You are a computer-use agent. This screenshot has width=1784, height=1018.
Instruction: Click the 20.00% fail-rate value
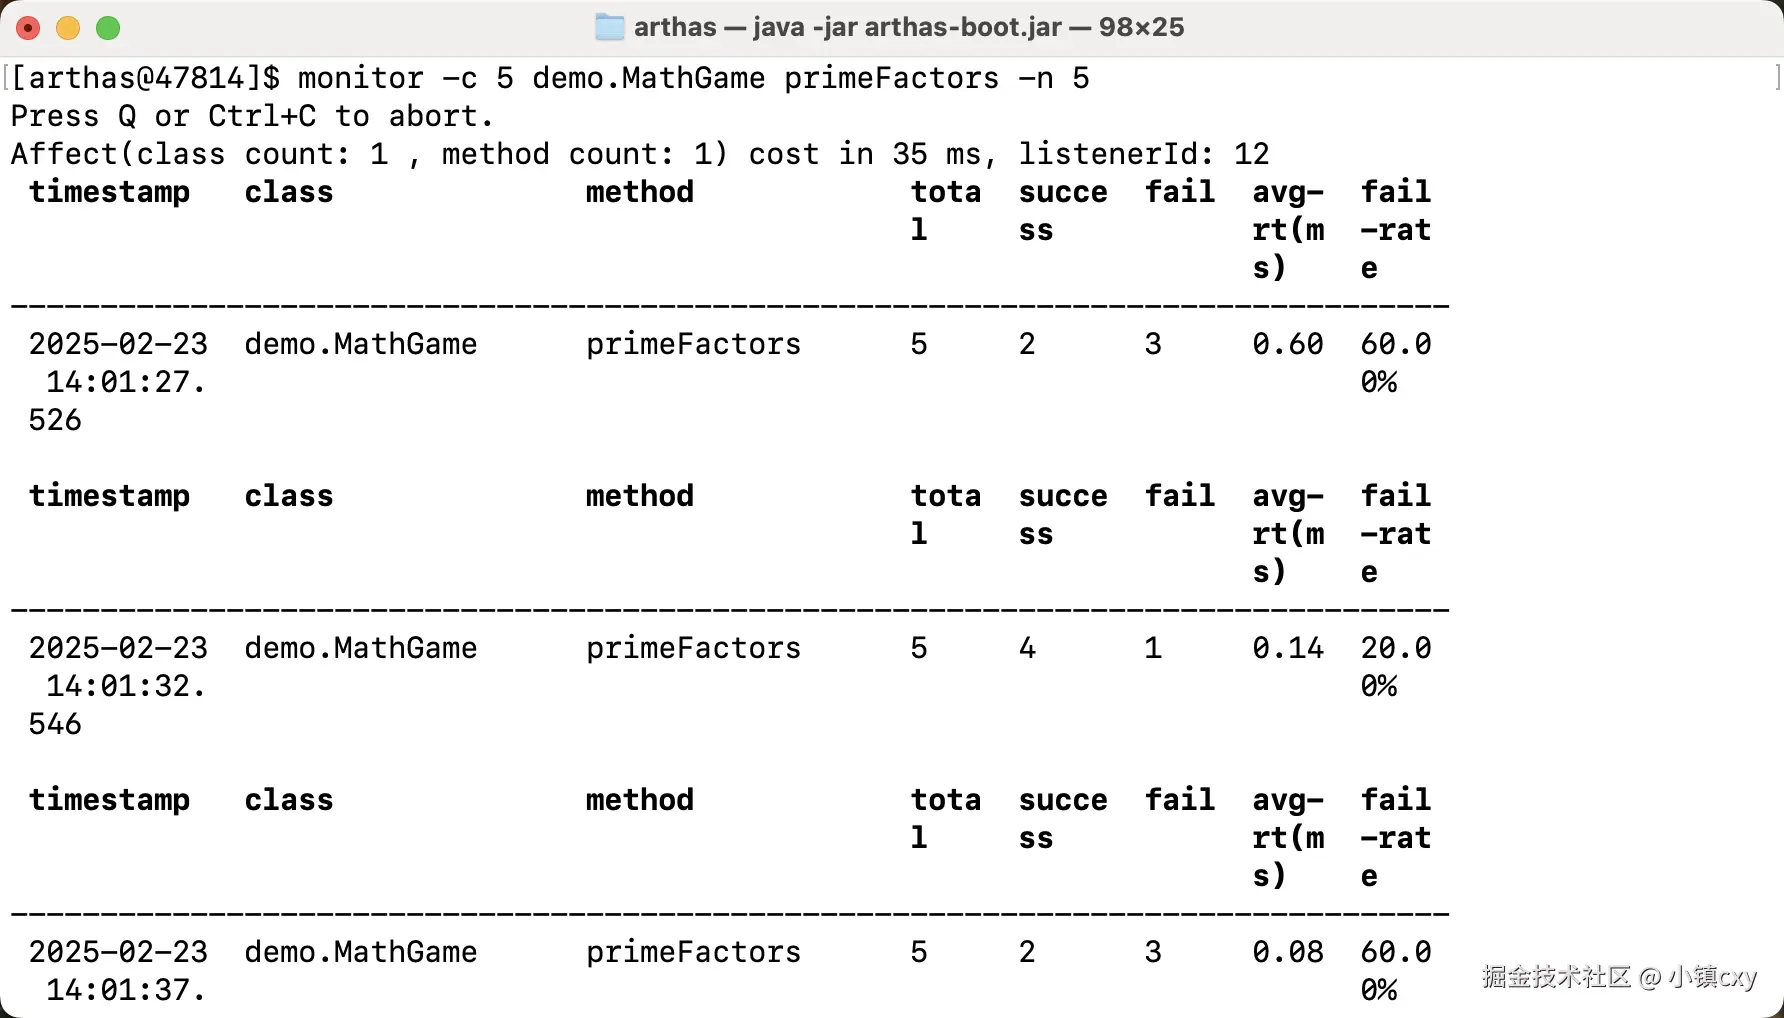[x=1395, y=666]
